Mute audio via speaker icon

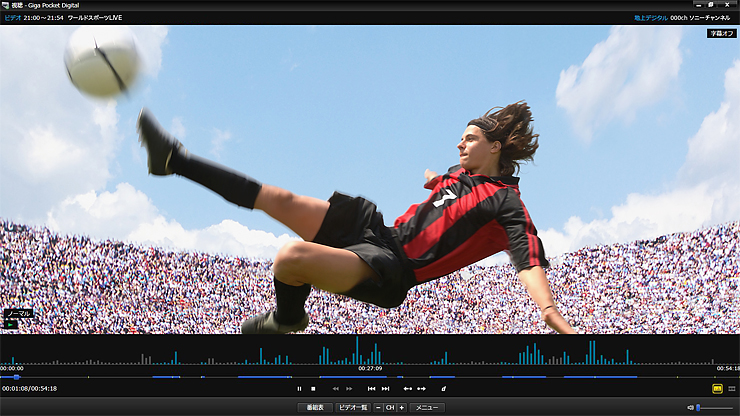[690, 408]
